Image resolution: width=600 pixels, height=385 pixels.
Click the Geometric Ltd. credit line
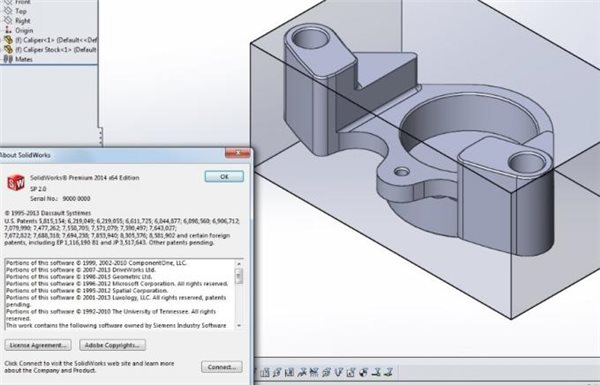pos(79,277)
